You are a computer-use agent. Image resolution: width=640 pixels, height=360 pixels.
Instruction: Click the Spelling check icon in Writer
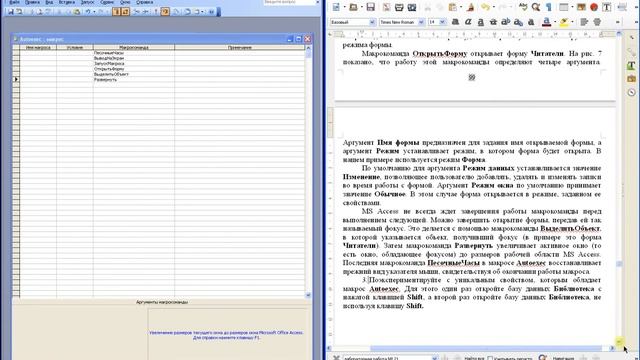(523, 7)
